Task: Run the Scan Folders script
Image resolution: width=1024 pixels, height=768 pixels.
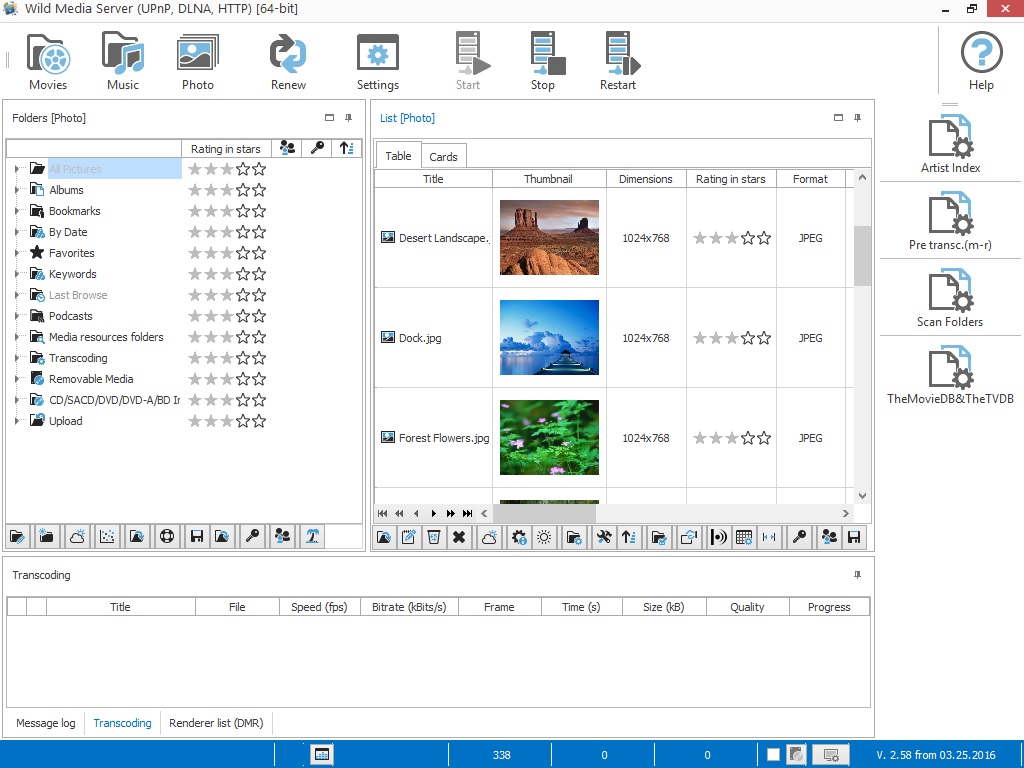Action: point(950,298)
